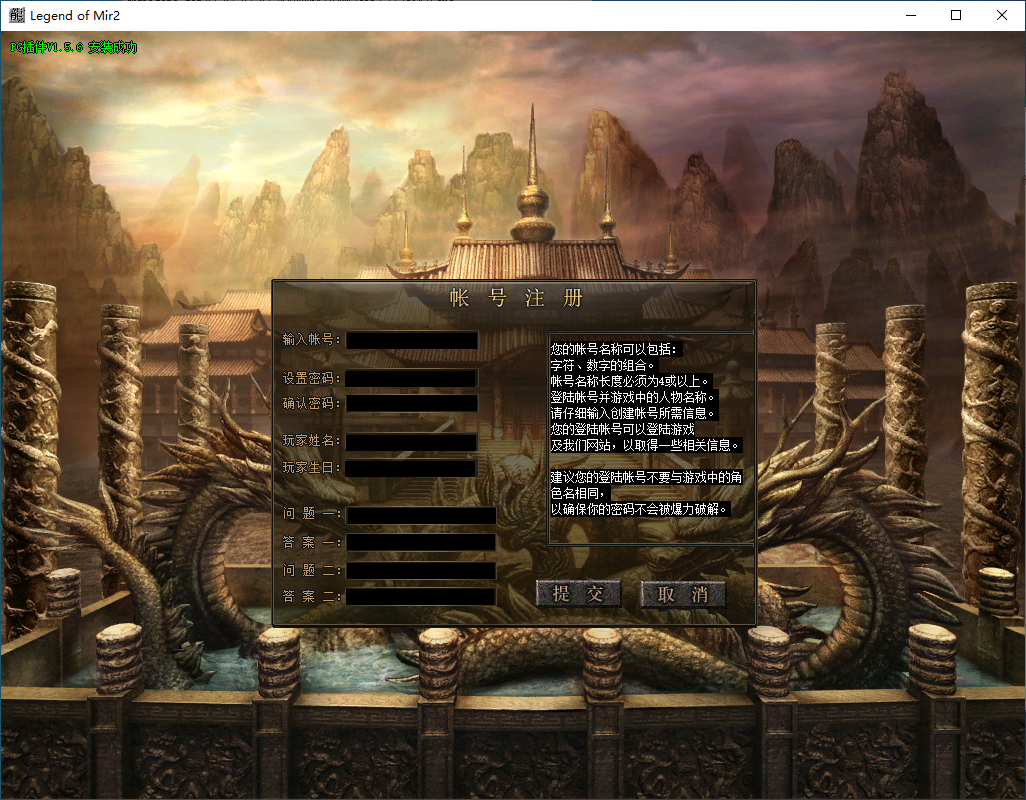Click the 帐号名称长度必须为4或以上 hint line
The image size is (1026, 800).
click(x=629, y=381)
